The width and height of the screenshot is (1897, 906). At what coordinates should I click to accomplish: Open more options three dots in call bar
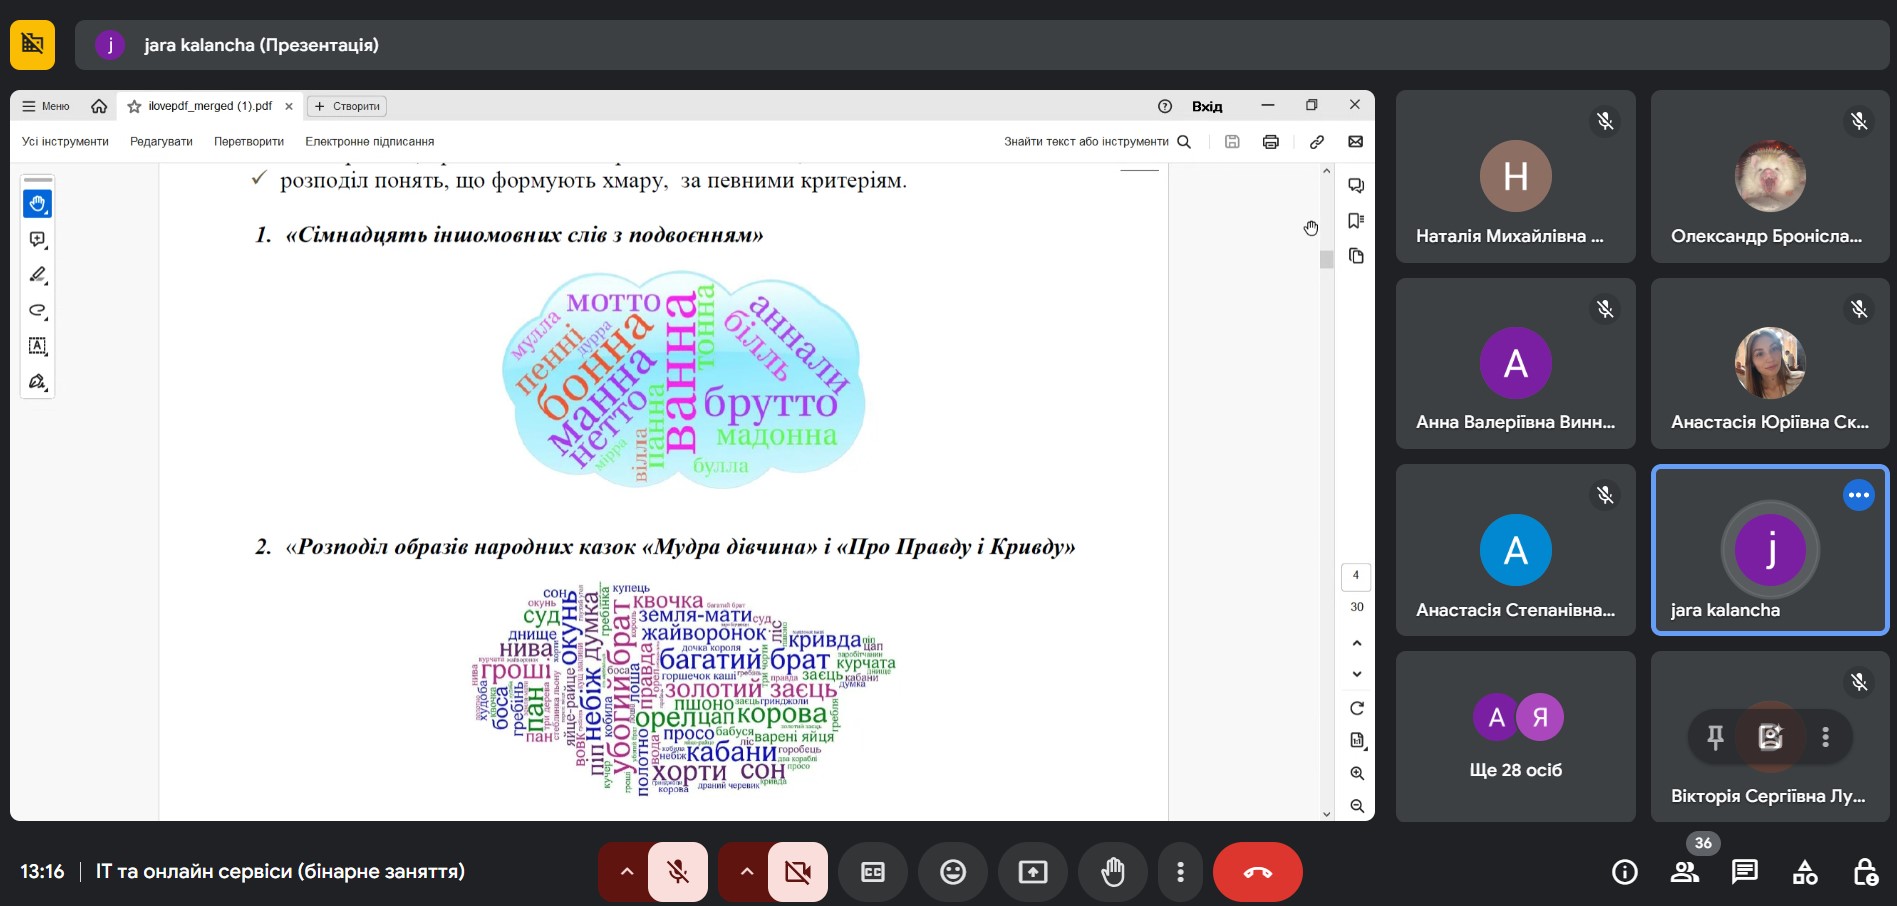pyautogui.click(x=1181, y=872)
